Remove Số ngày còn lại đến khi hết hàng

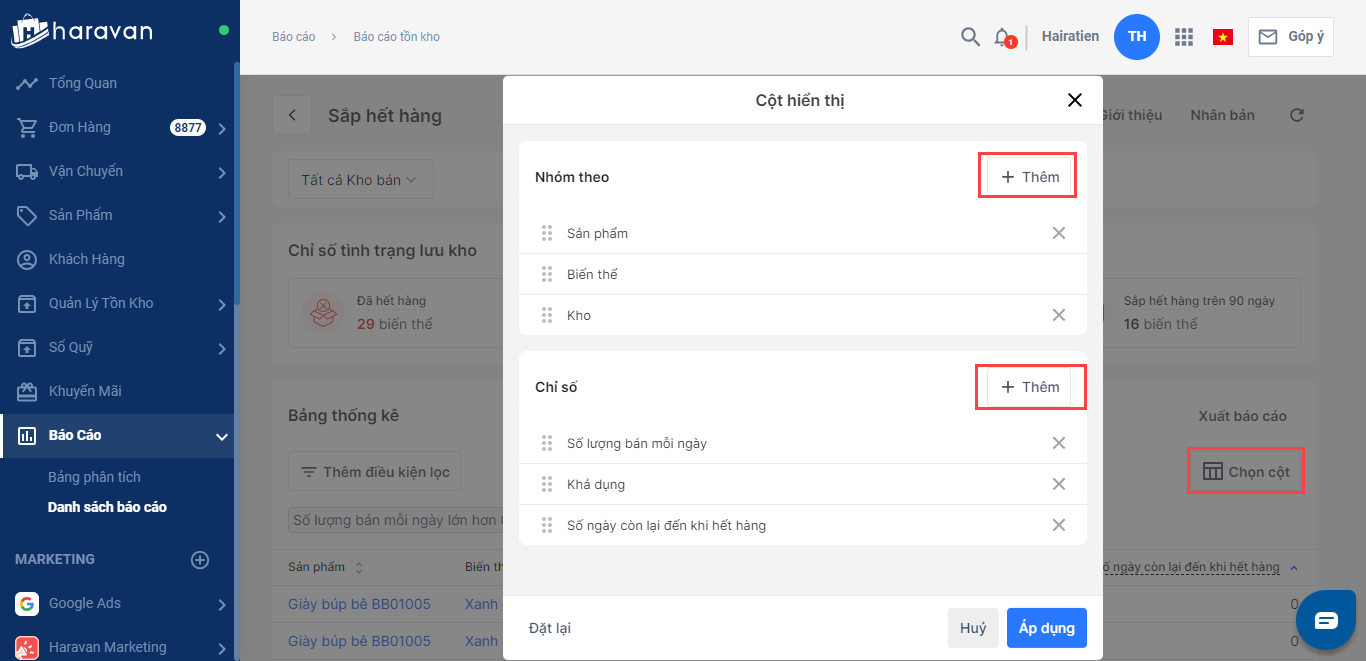(1059, 525)
